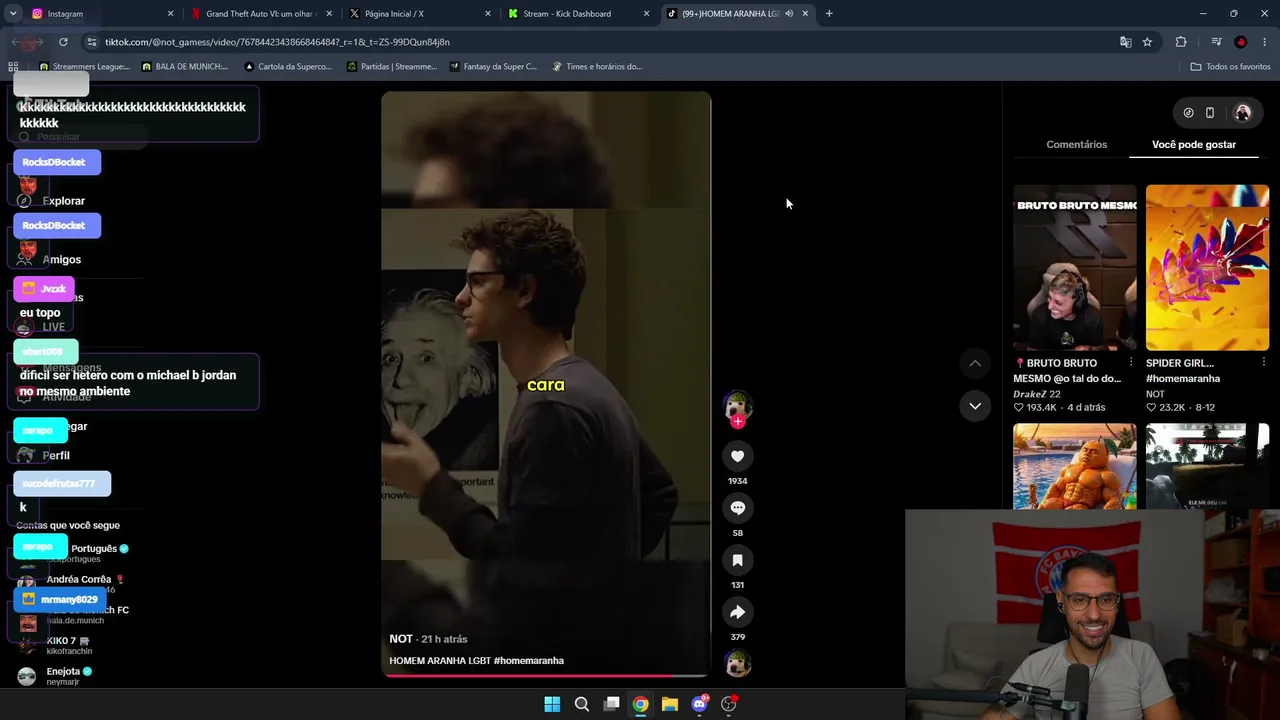Click the #homemaranha hashtag in the video caption

point(529,661)
